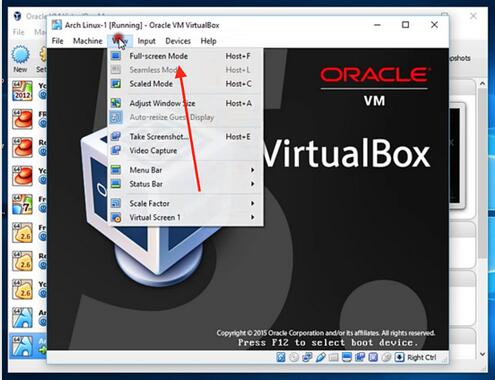Click the Host+E shortcut text in the View menu
The image size is (495, 380).
(x=238, y=137)
